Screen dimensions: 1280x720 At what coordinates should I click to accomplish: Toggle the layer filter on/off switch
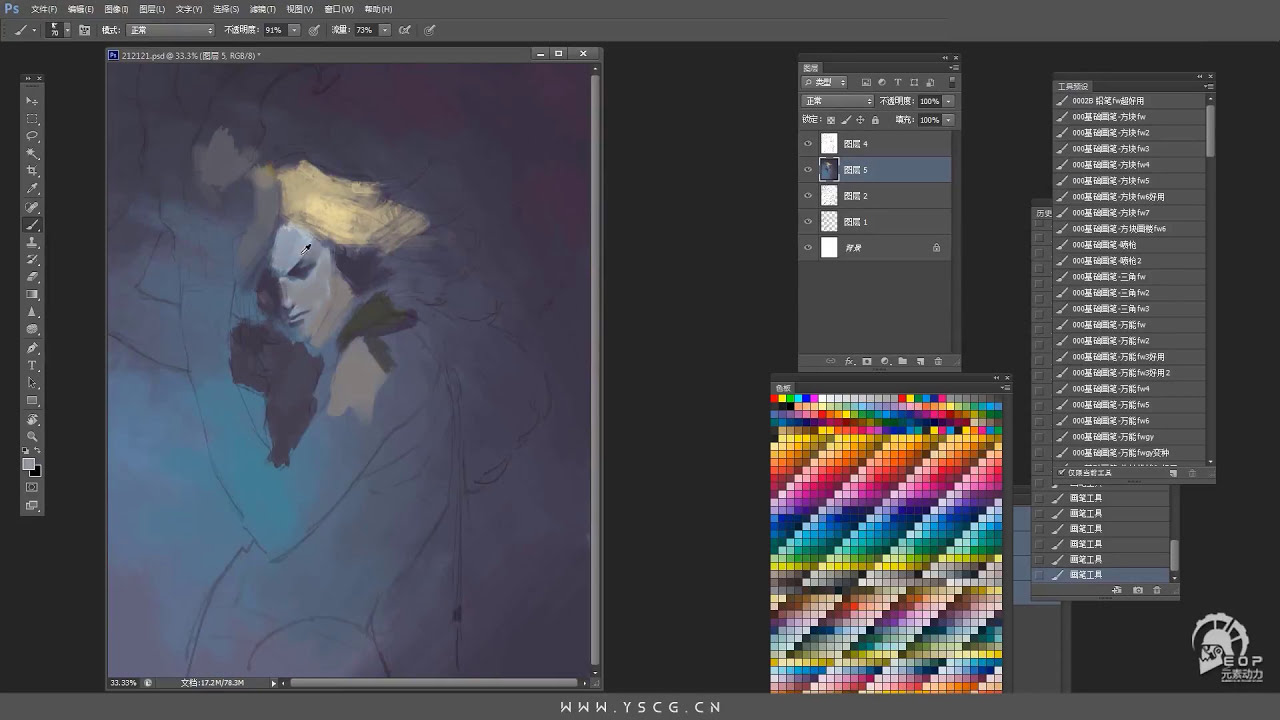pyautogui.click(x=952, y=82)
